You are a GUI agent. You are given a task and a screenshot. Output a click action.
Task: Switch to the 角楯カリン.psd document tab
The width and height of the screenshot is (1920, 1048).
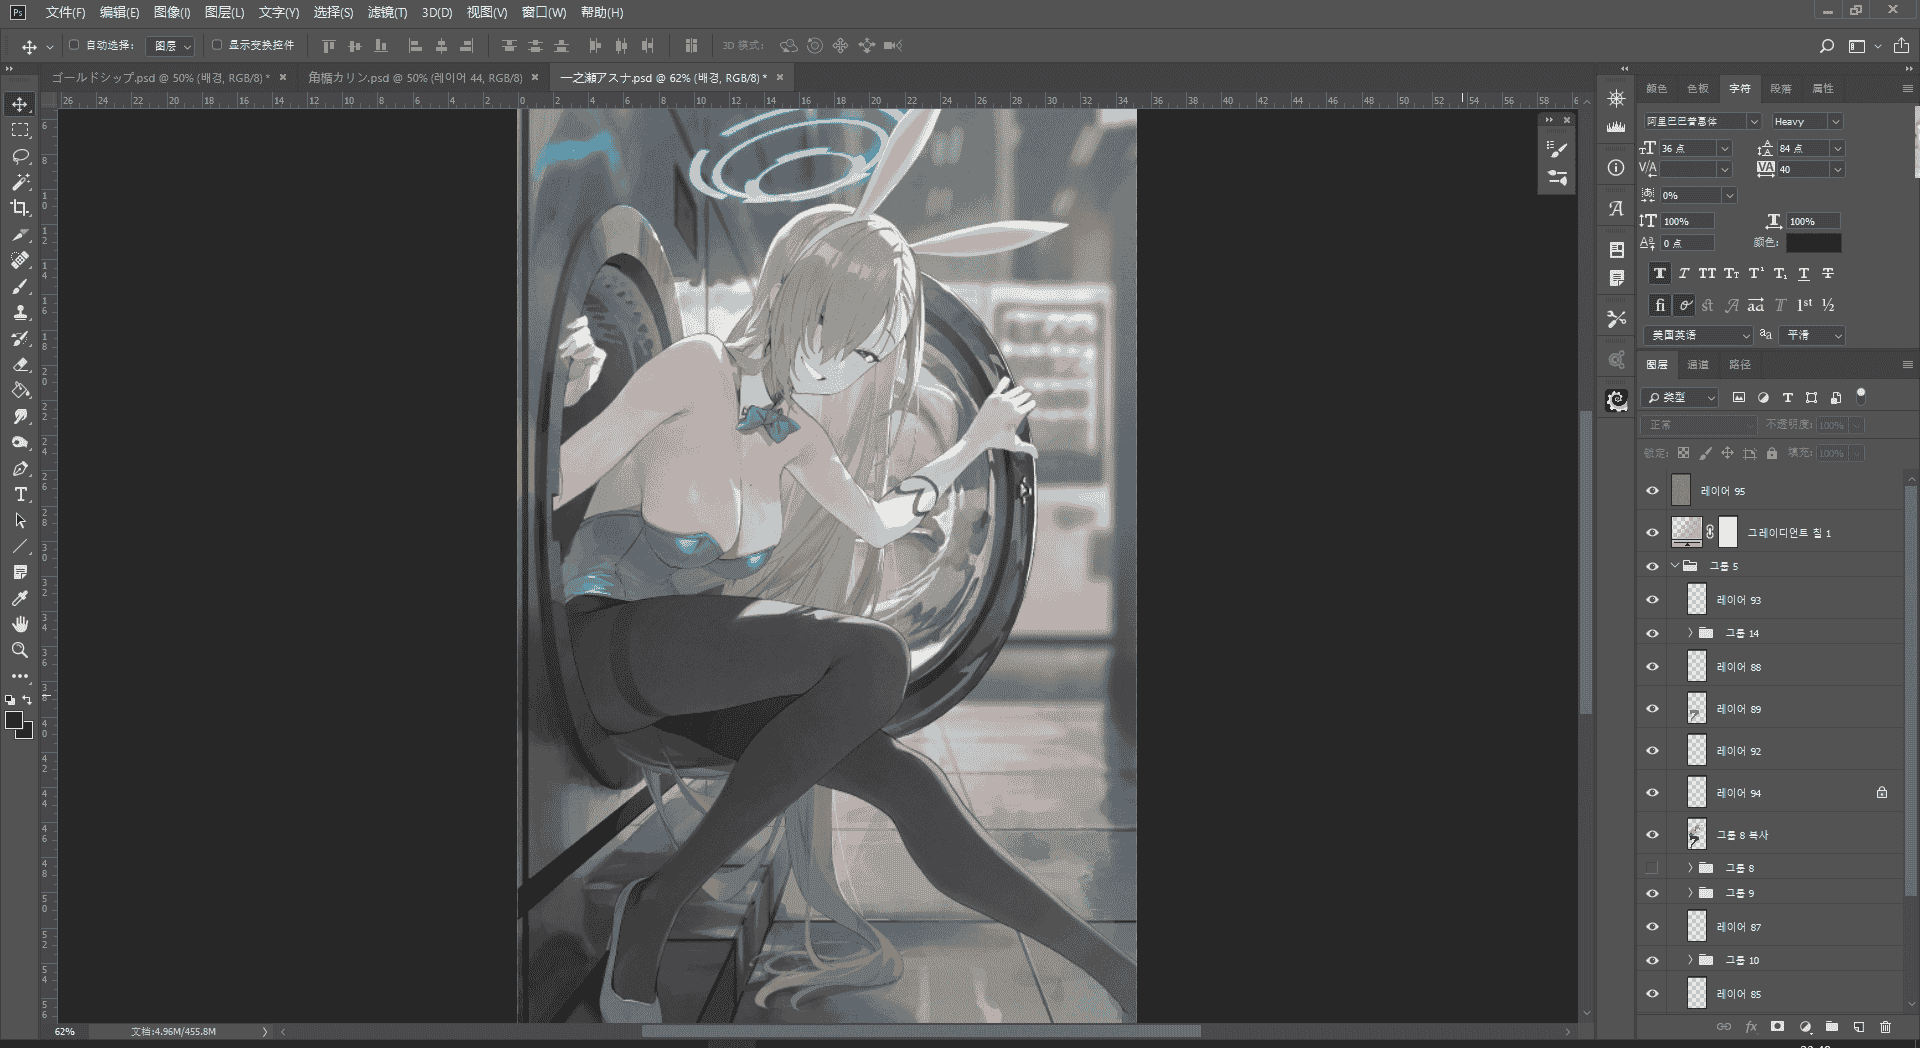click(x=415, y=77)
